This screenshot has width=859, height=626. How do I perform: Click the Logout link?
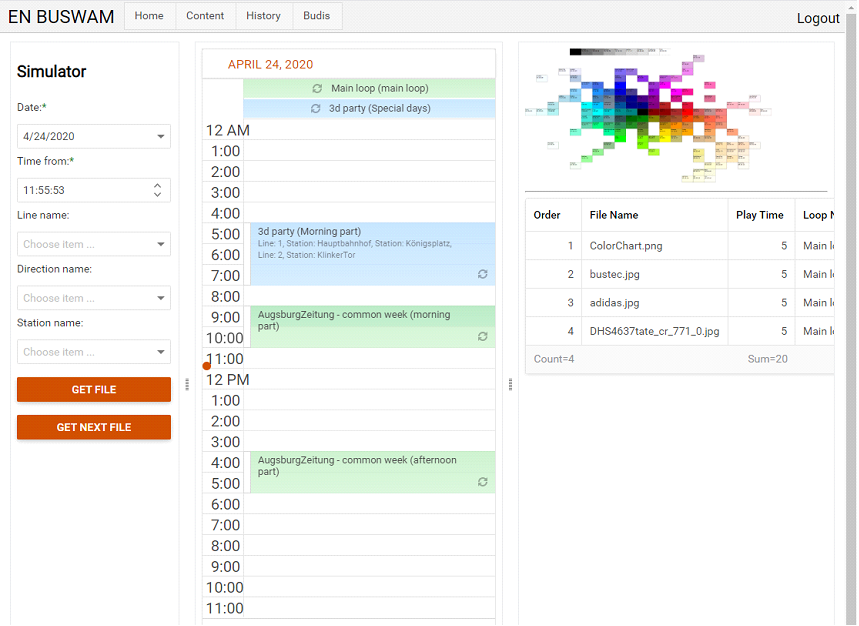818,18
